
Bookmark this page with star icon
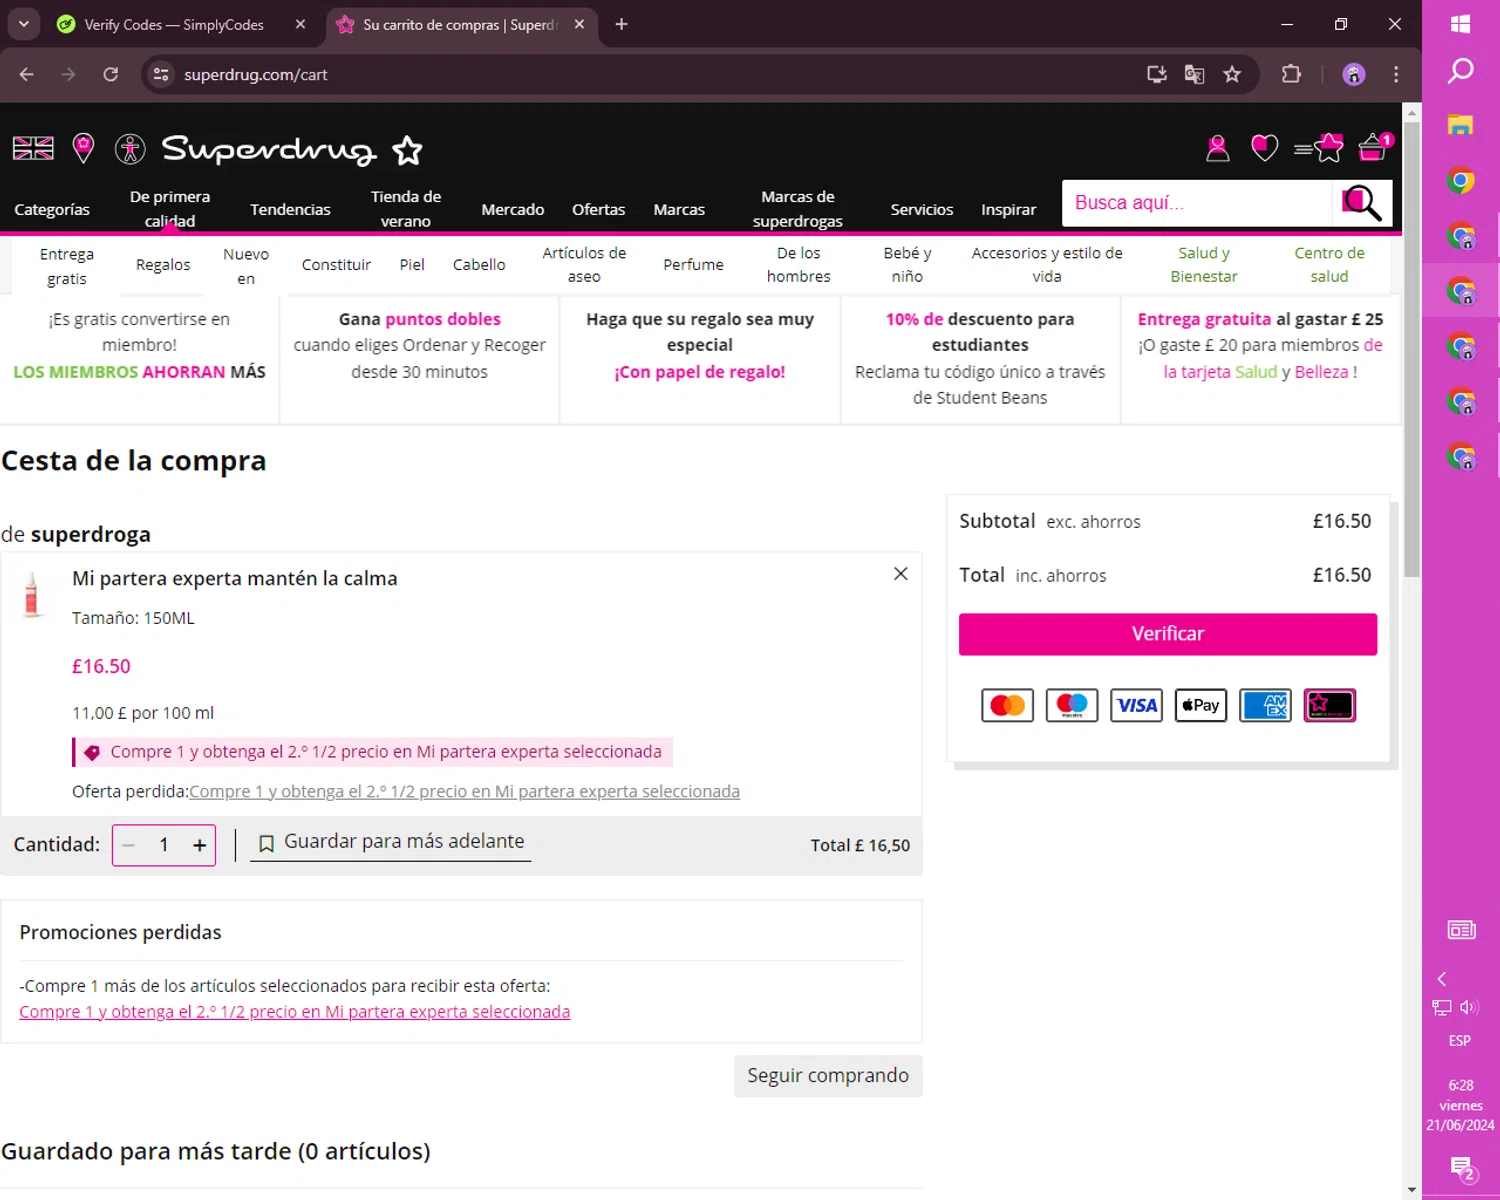pos(1232,74)
